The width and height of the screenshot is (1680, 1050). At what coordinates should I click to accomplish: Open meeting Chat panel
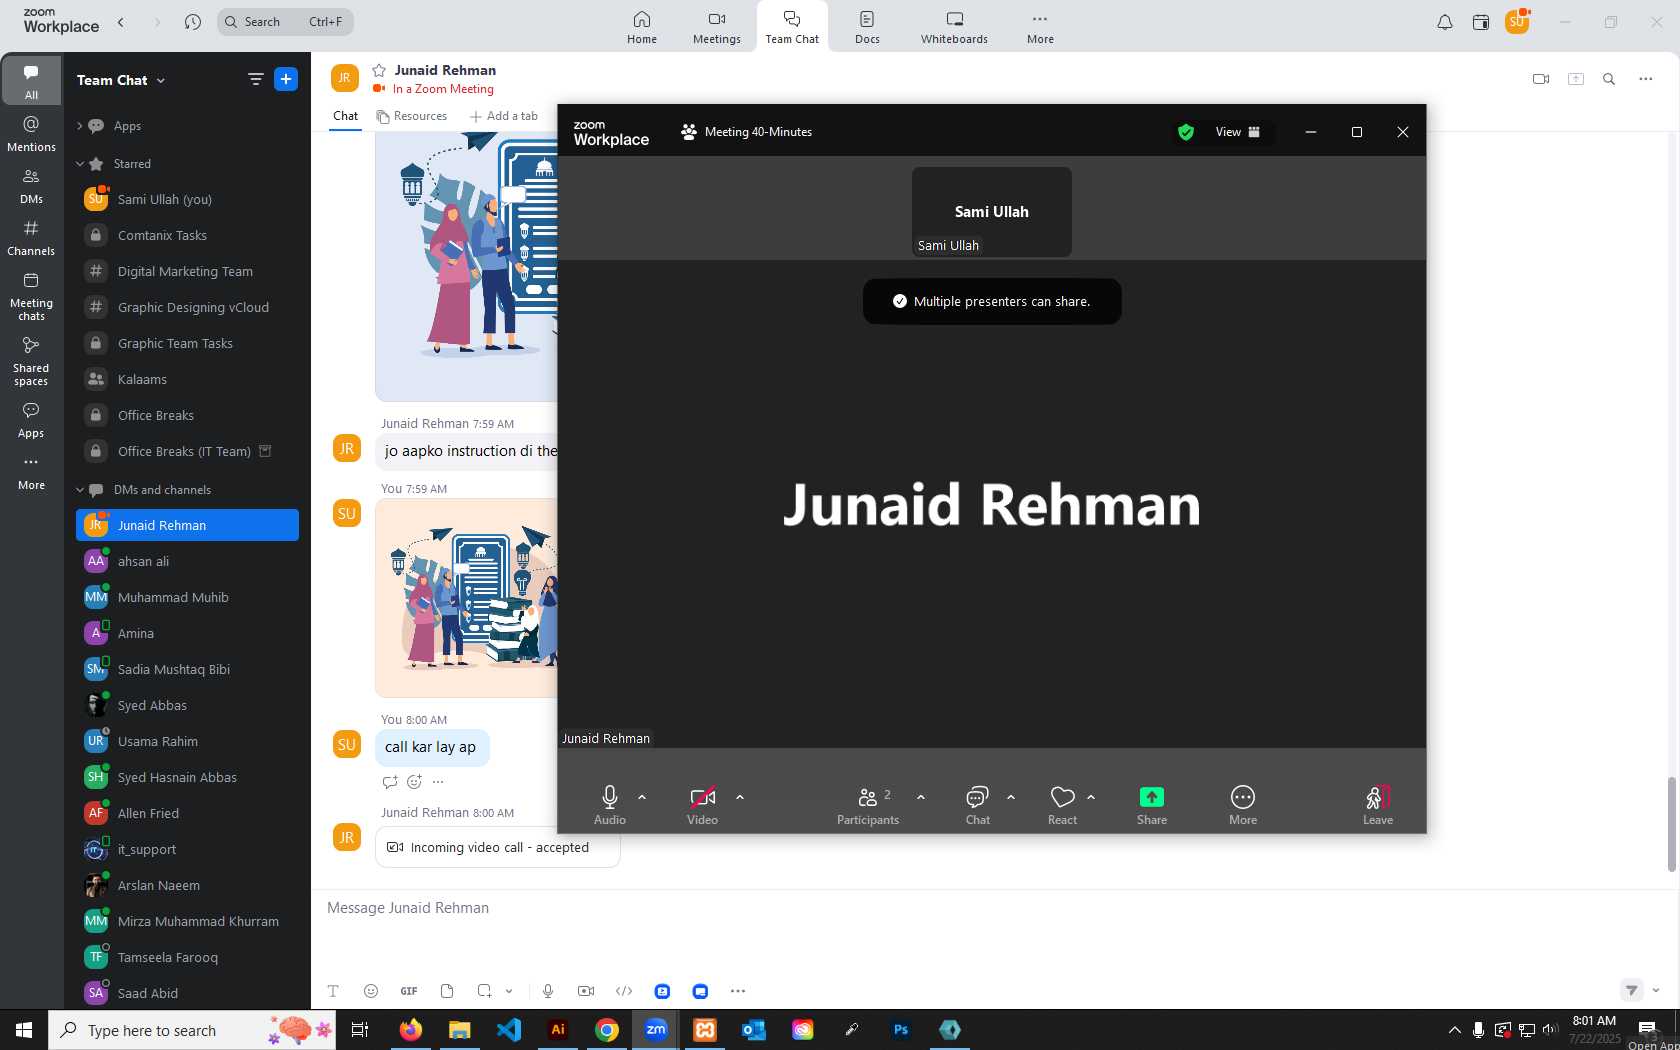coord(977,805)
